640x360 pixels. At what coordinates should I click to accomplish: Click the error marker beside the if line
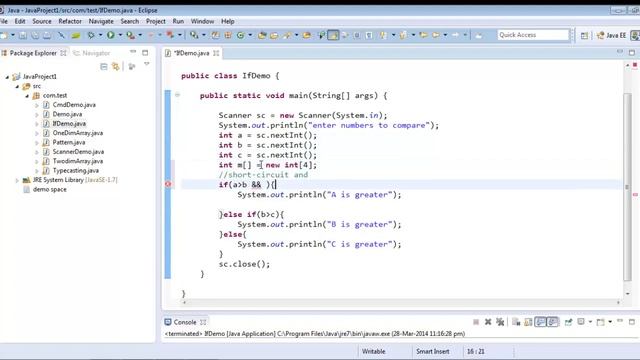pos(168,184)
